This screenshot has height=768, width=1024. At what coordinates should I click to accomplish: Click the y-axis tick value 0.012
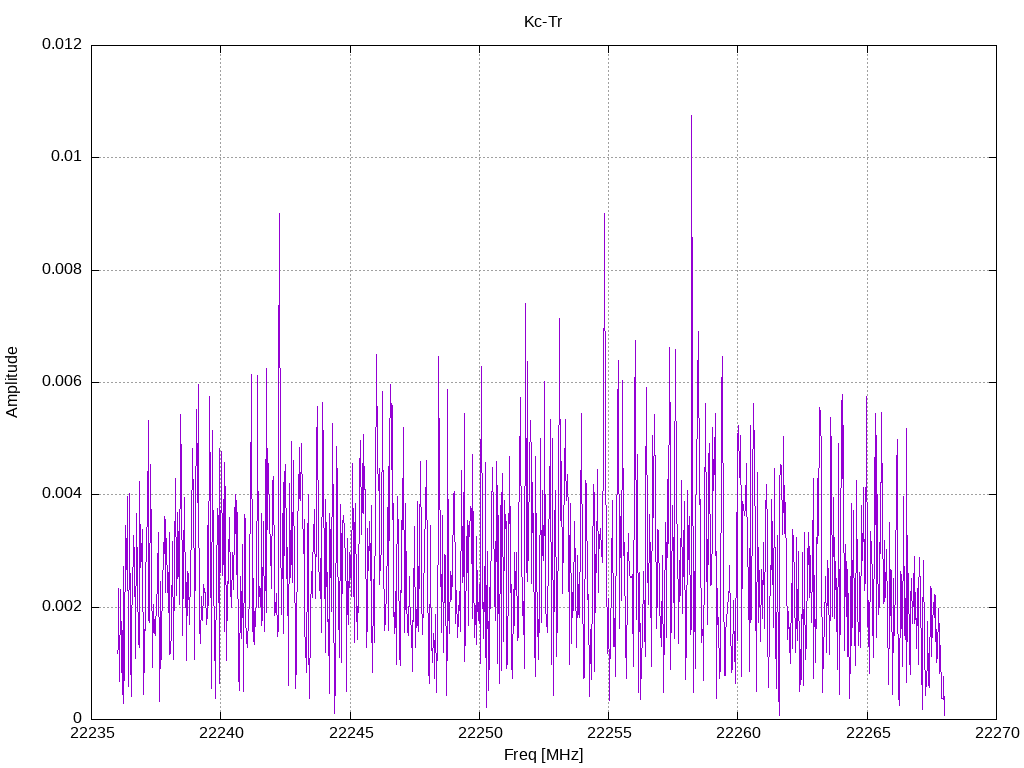[x=62, y=44]
